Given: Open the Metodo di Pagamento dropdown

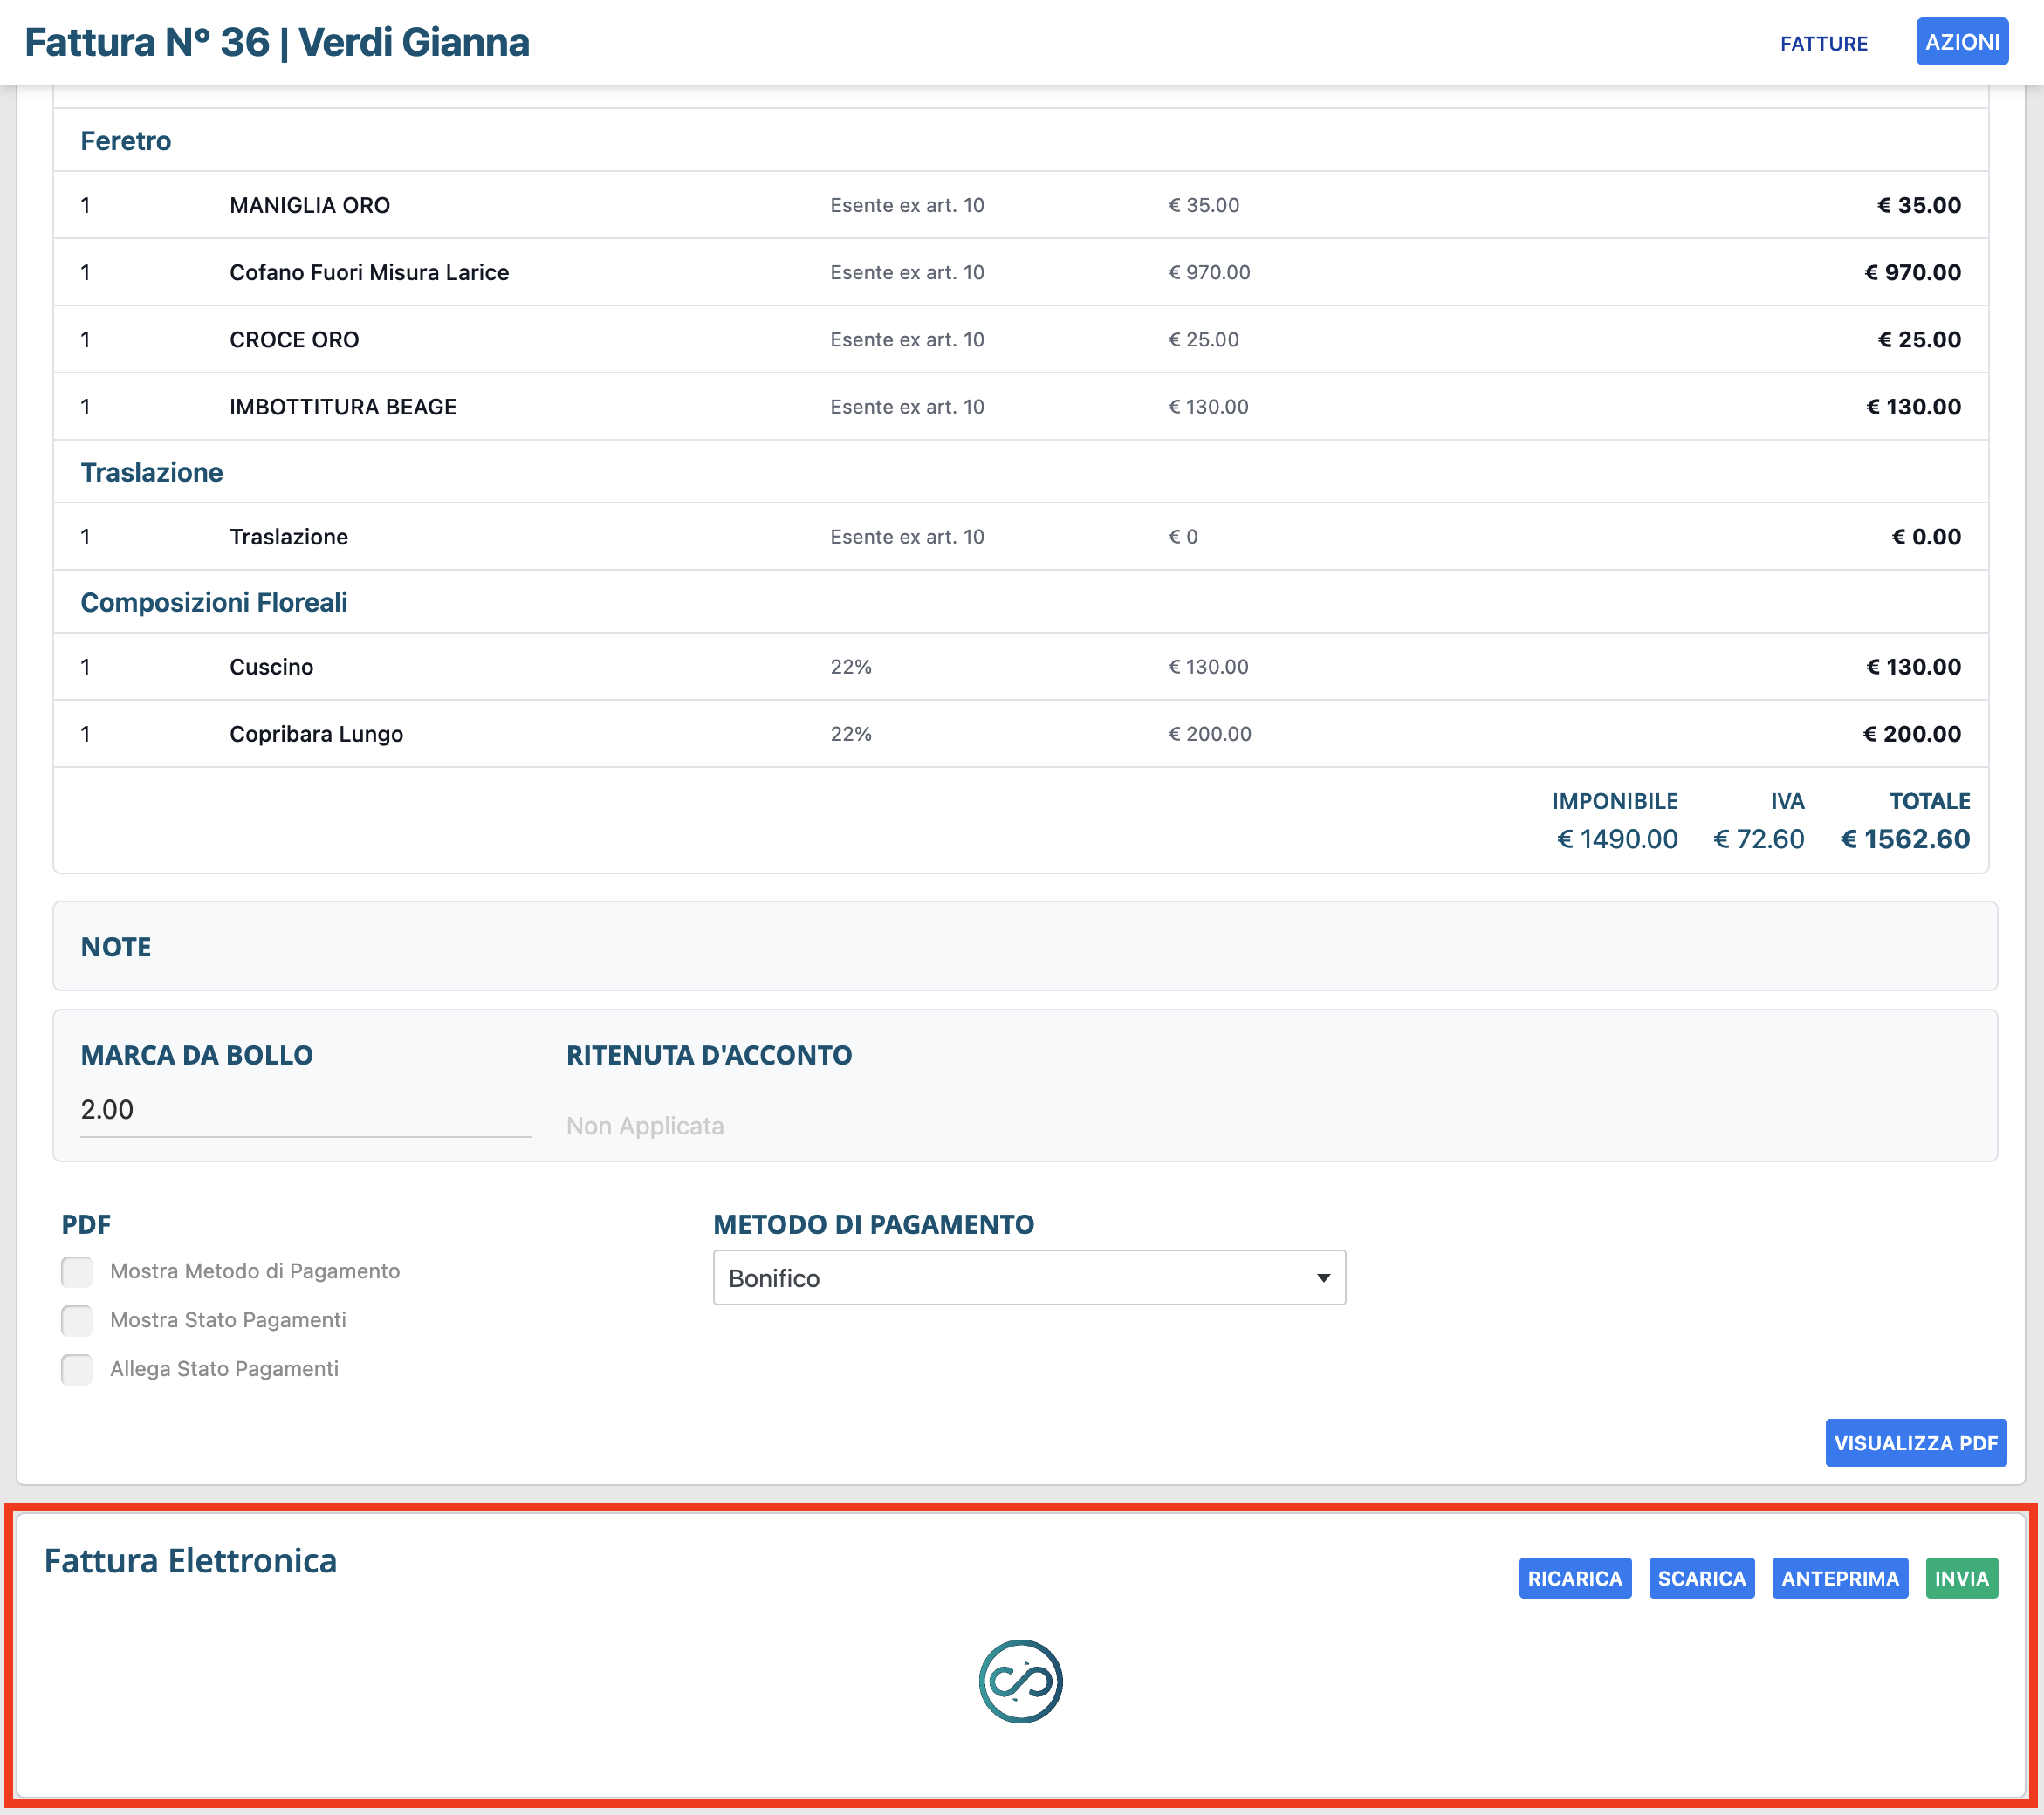Looking at the screenshot, I should tap(1028, 1278).
